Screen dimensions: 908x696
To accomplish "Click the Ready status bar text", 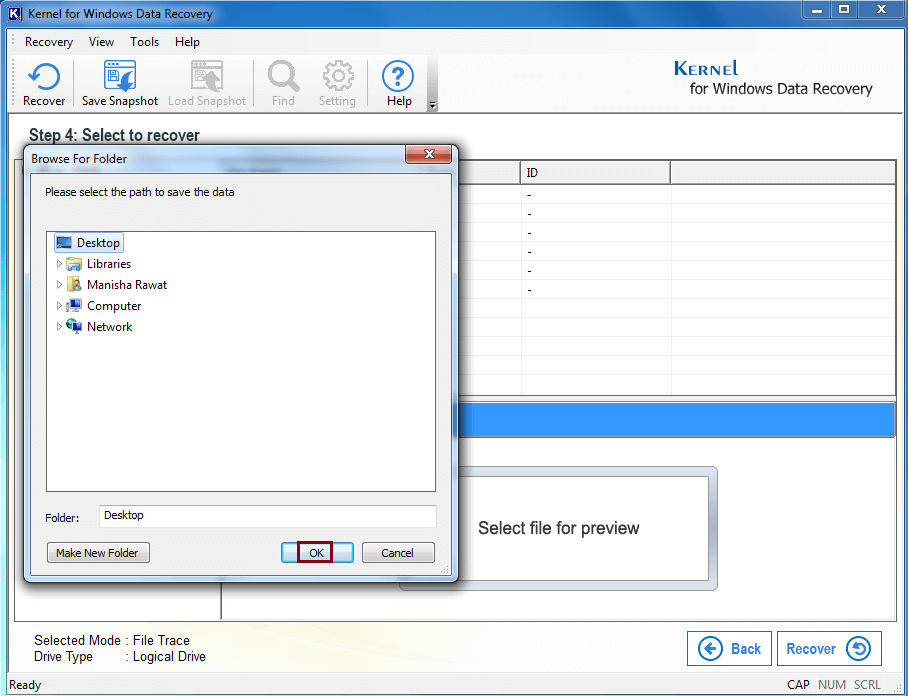I will [x=25, y=685].
